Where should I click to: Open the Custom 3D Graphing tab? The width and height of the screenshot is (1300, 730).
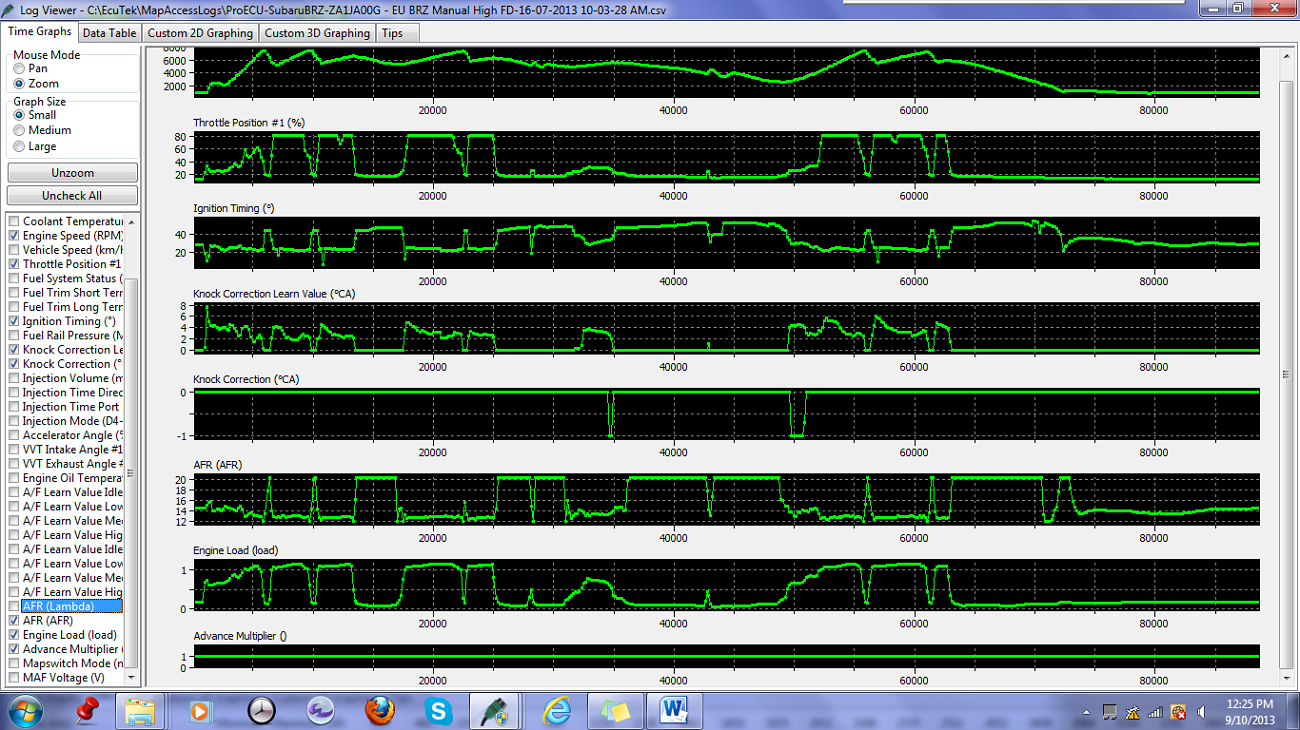point(317,33)
